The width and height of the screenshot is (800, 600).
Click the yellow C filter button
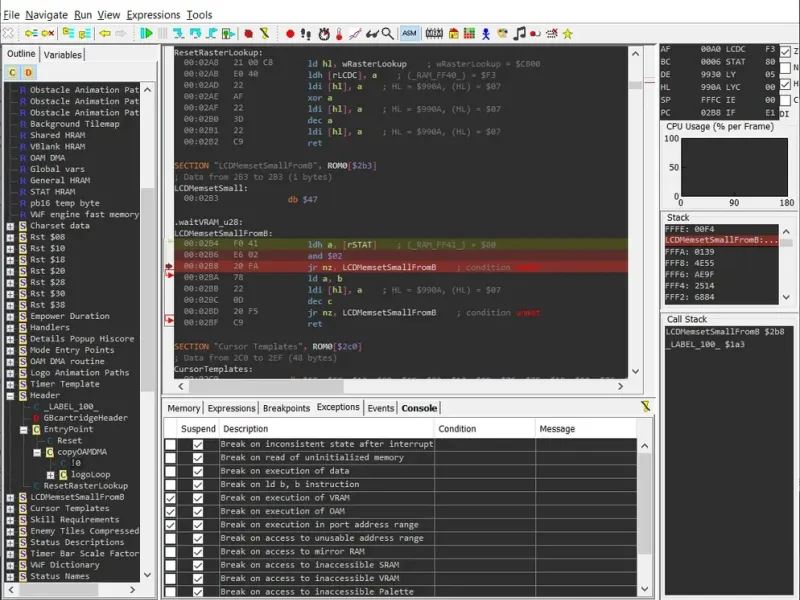13,72
